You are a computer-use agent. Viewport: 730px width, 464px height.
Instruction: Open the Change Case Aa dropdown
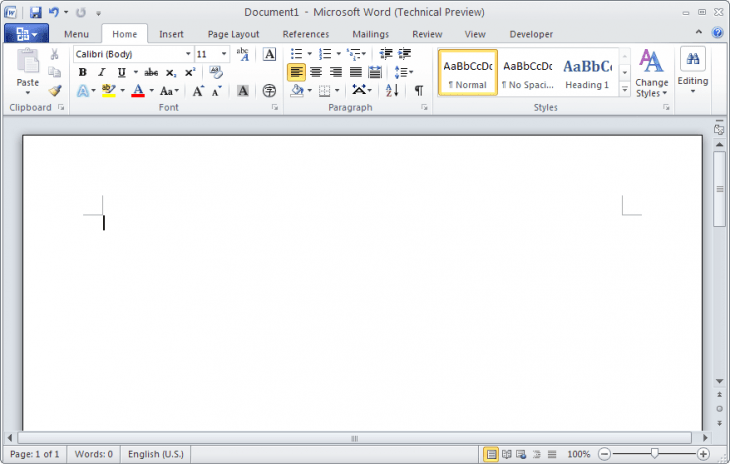[x=169, y=91]
